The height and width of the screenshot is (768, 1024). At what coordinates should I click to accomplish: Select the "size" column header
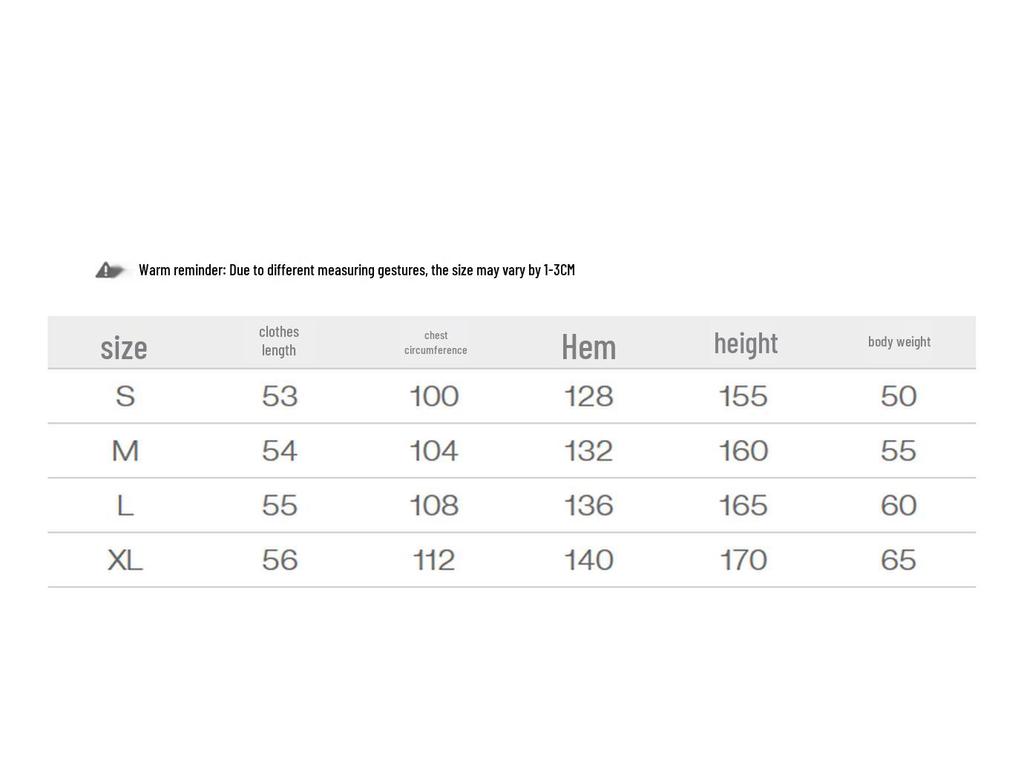point(124,347)
